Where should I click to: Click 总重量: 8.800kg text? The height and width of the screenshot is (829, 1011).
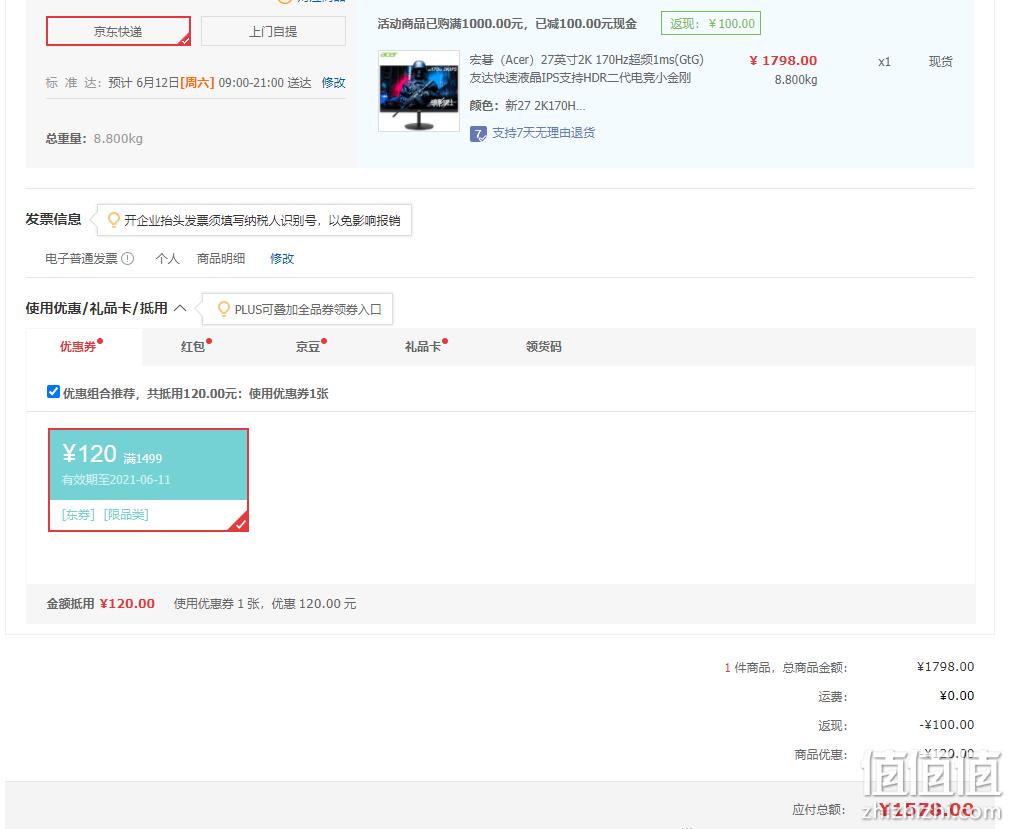(x=94, y=139)
